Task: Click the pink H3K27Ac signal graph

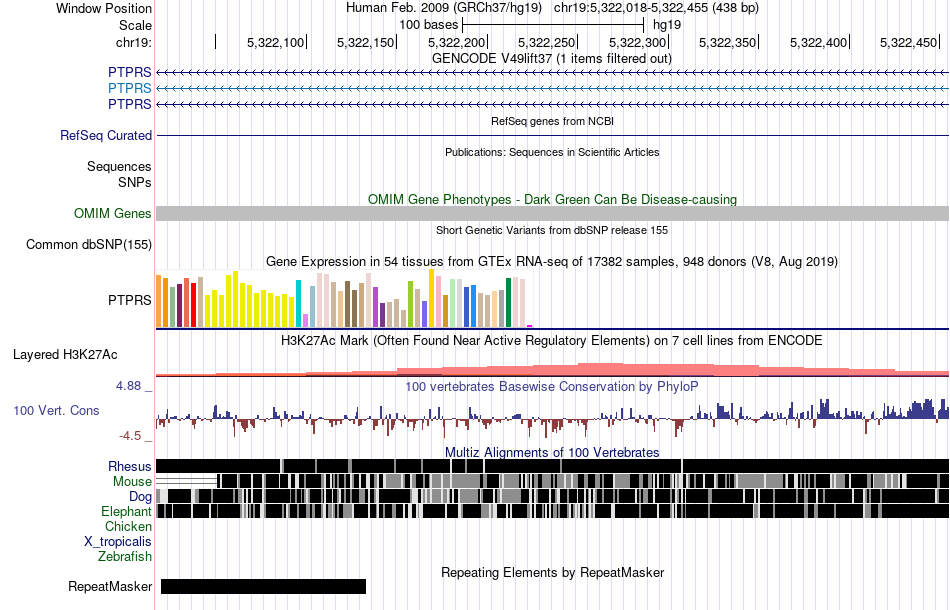Action: 553,370
